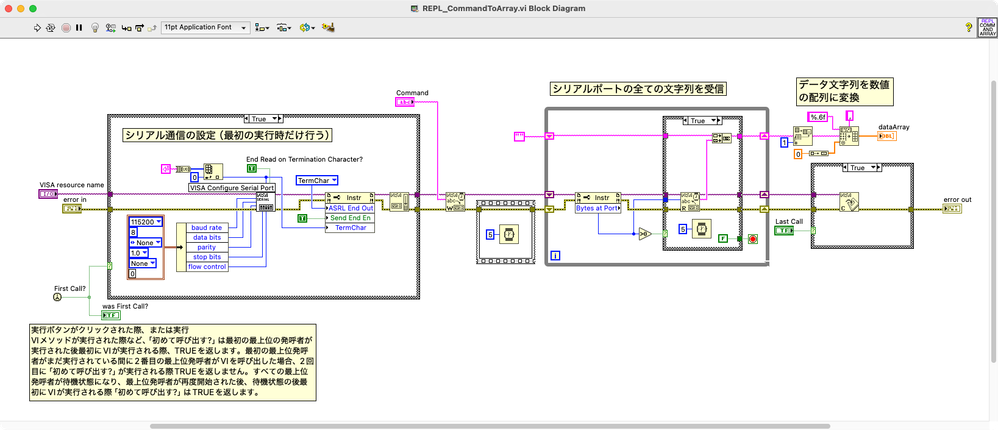Click the Wait (ms) watch in sequence frame
Screen dimensions: 998x430
tap(507, 233)
